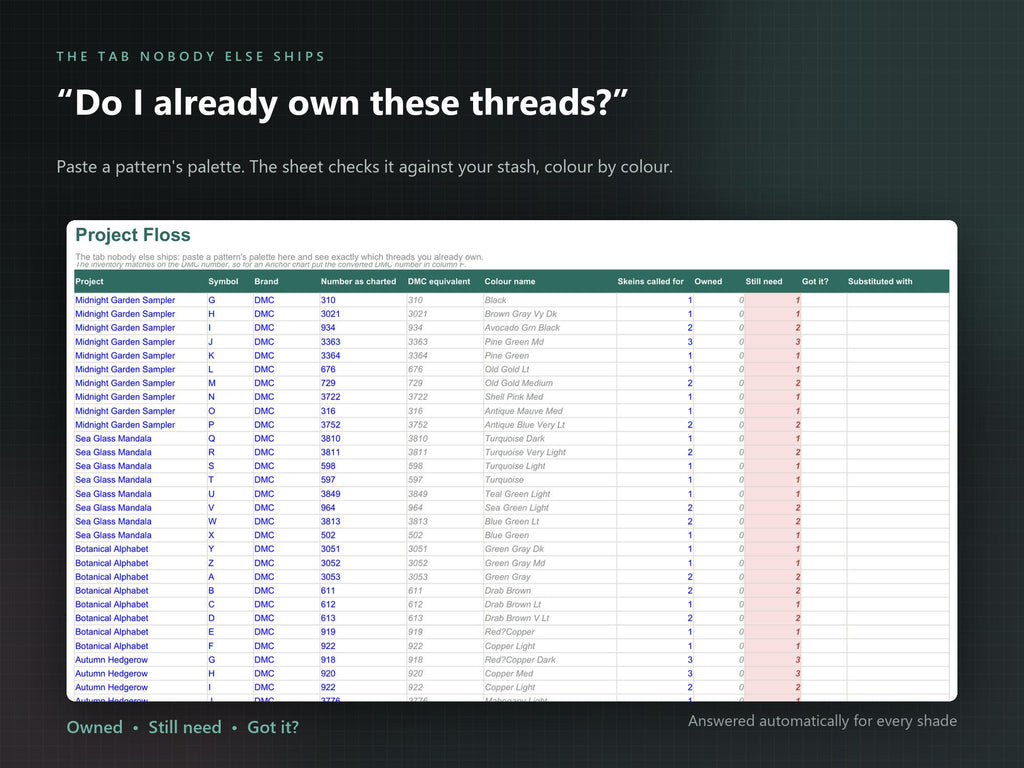
Task: Click grey DMC equivalent '3722'
Action: point(418,397)
